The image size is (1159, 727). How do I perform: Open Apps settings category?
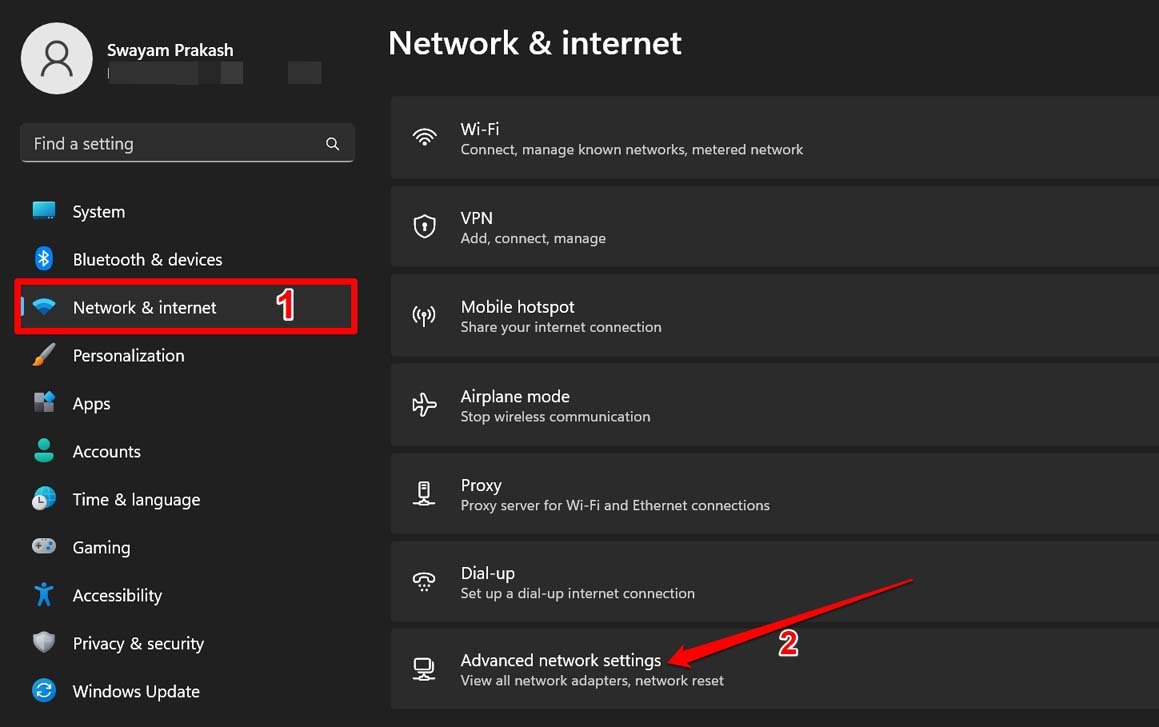coord(186,403)
